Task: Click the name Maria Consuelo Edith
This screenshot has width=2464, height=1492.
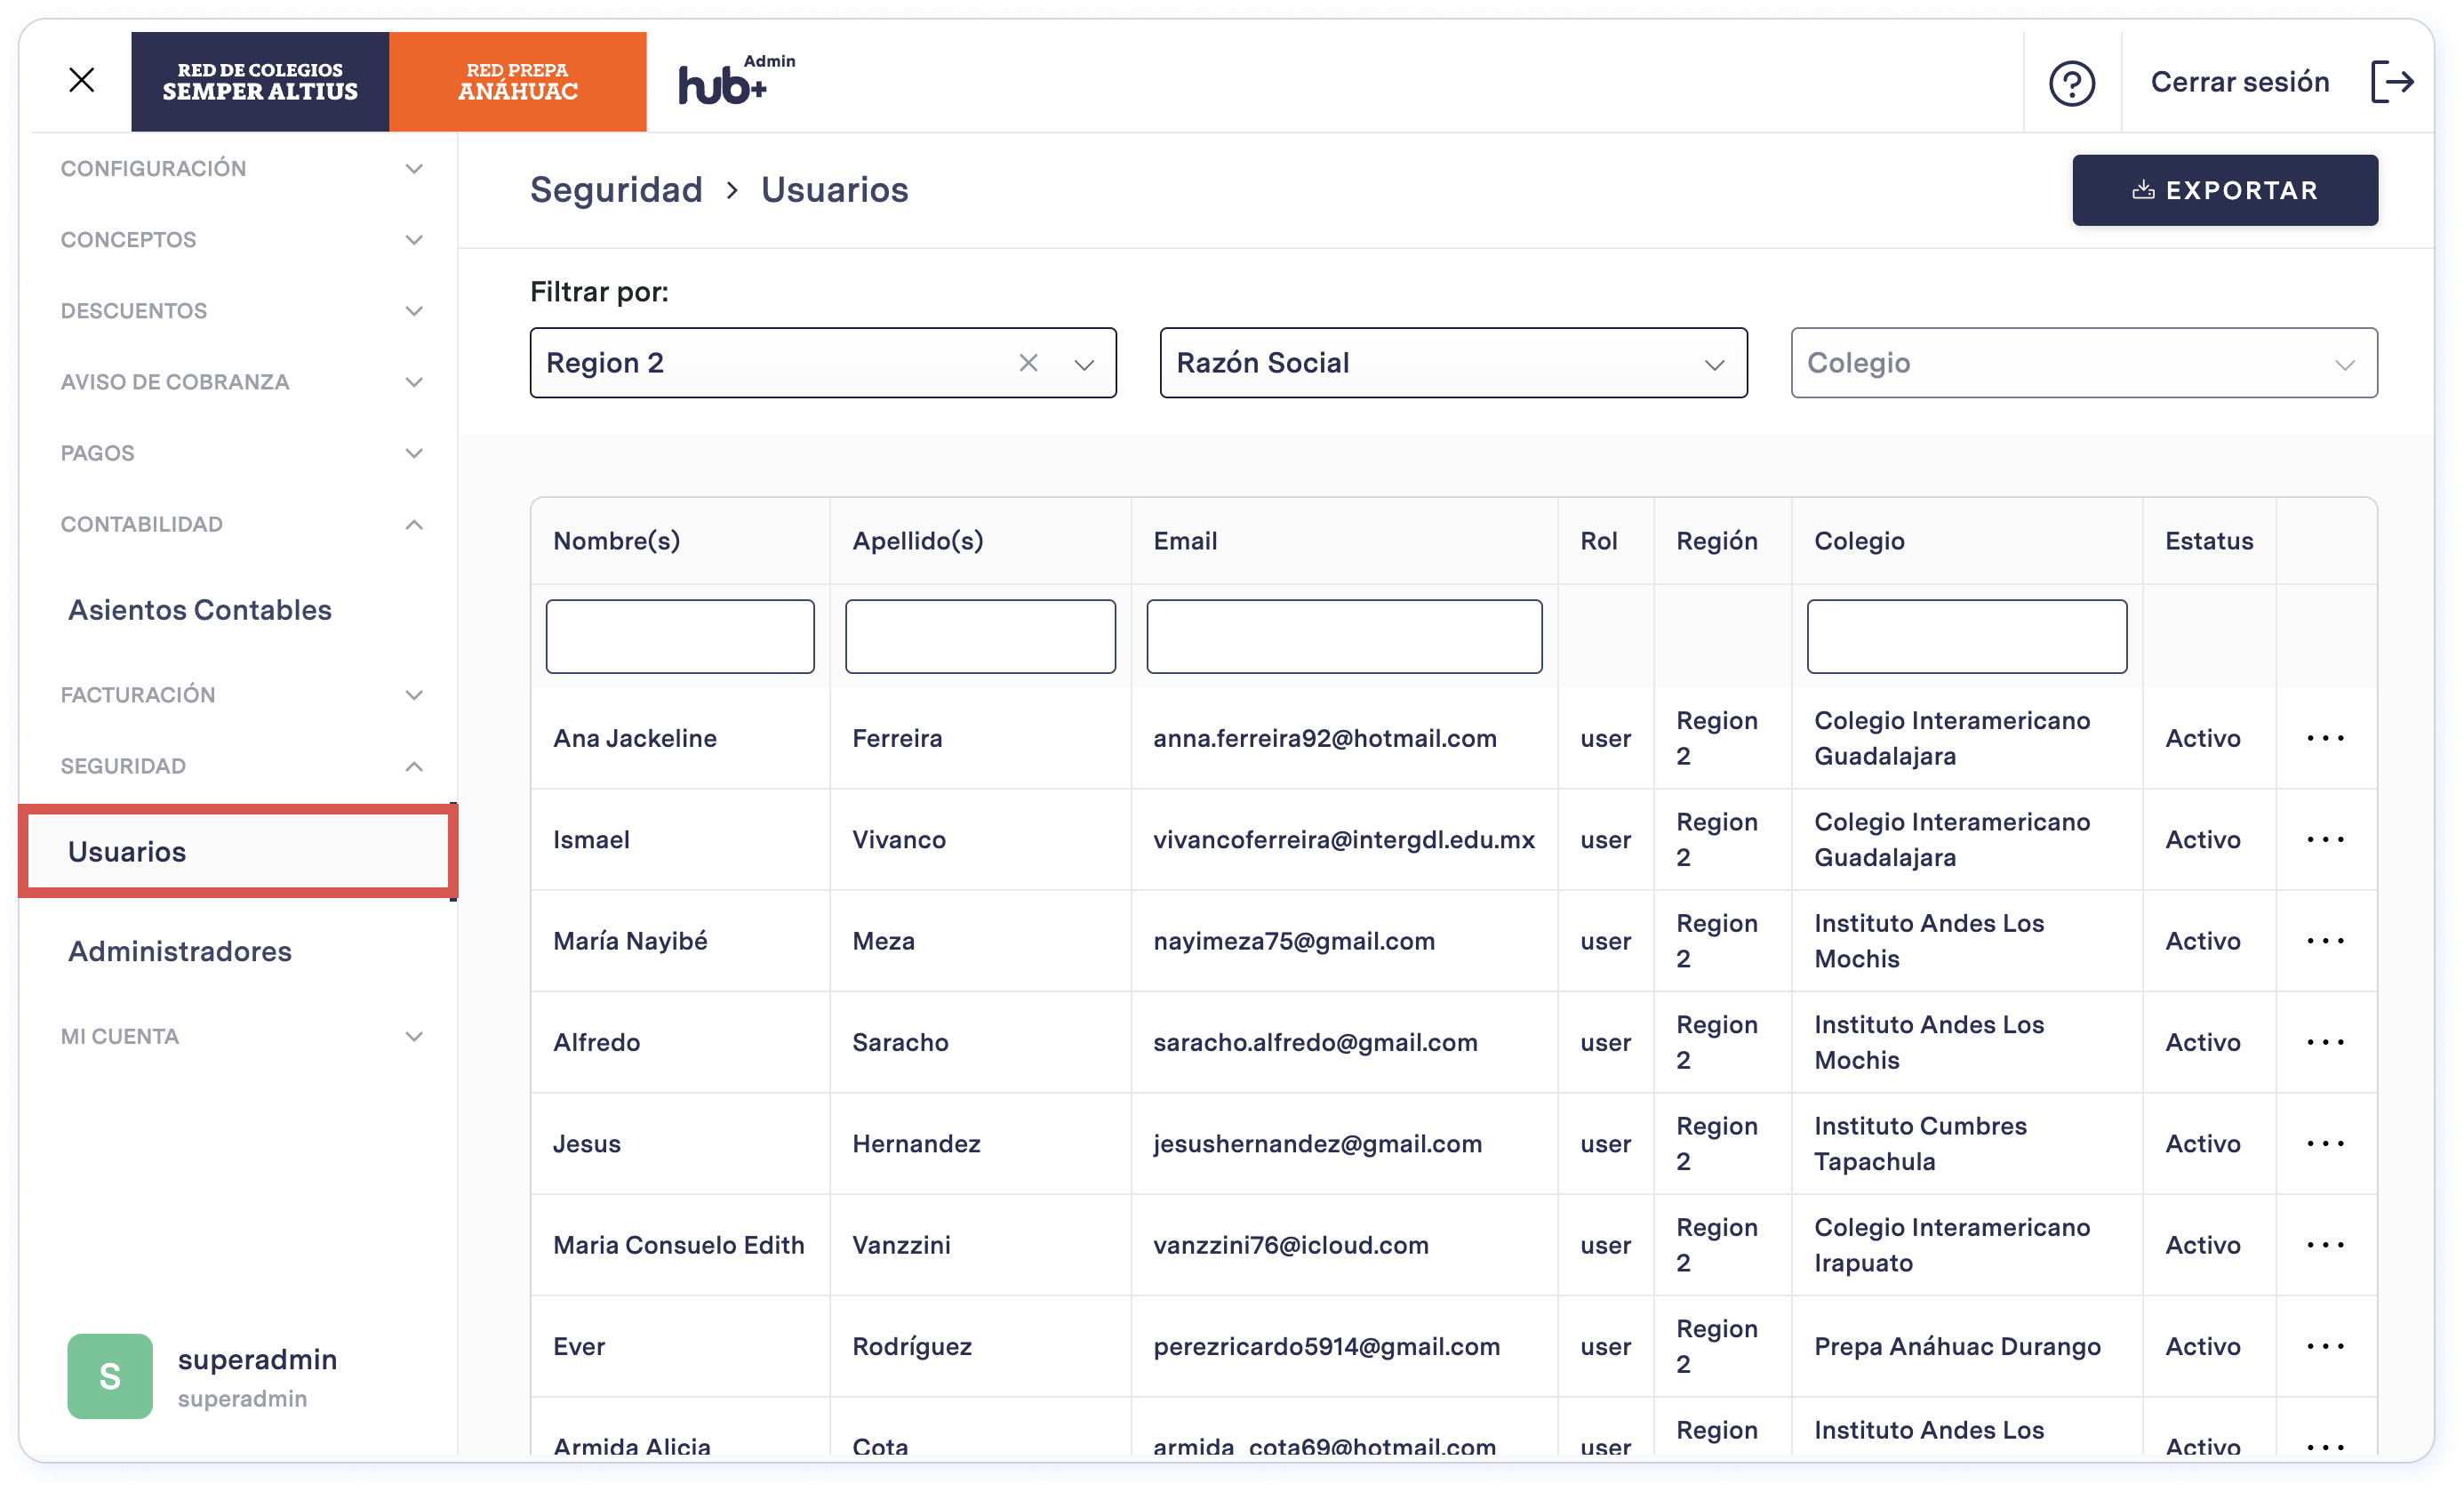Action: pyautogui.click(x=678, y=1245)
